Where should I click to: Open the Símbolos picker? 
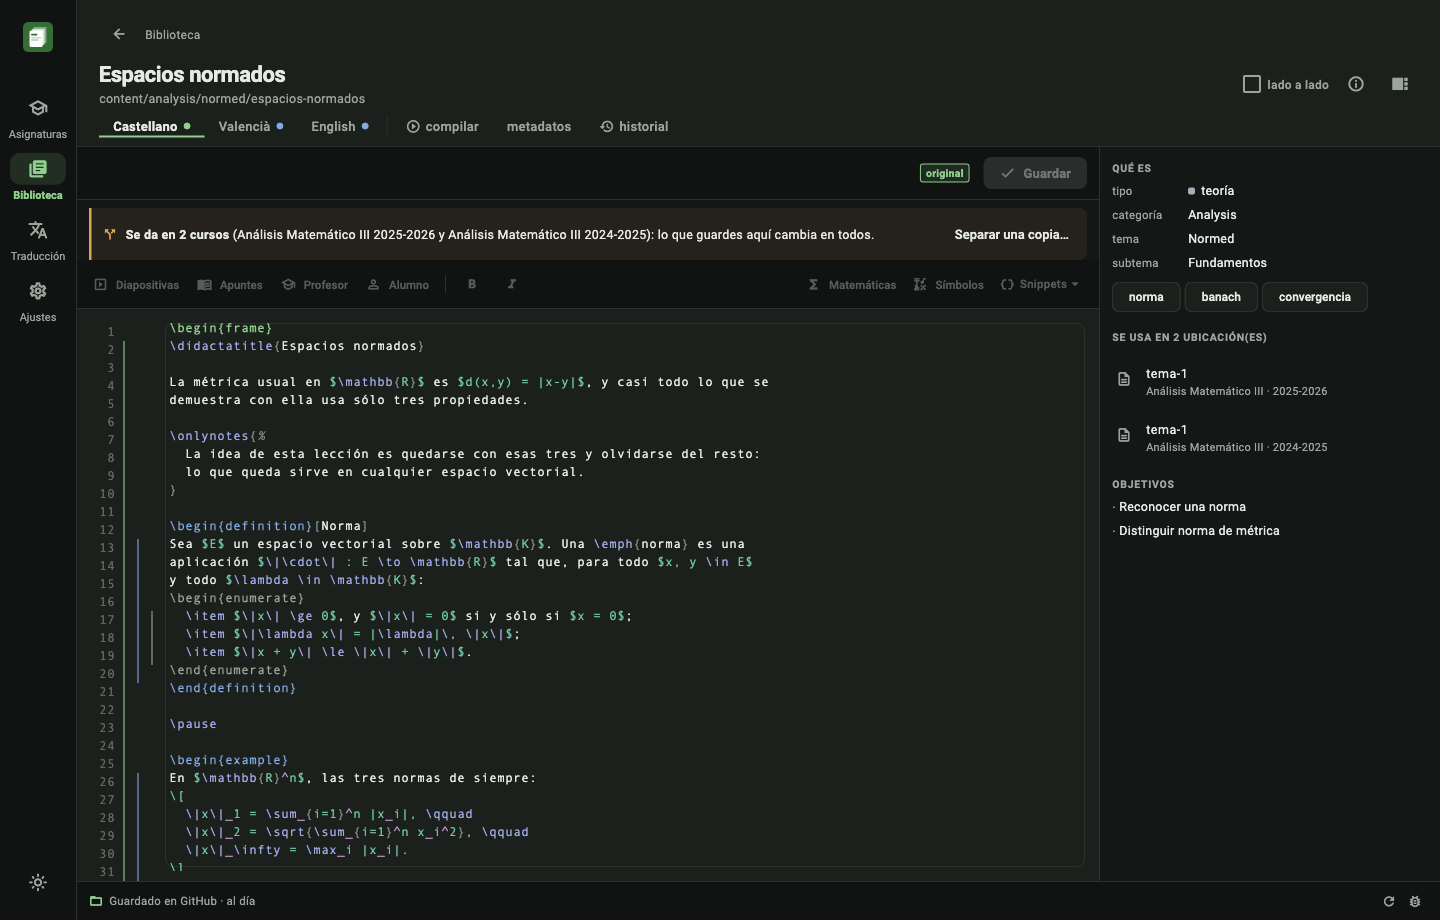pyautogui.click(x=948, y=285)
